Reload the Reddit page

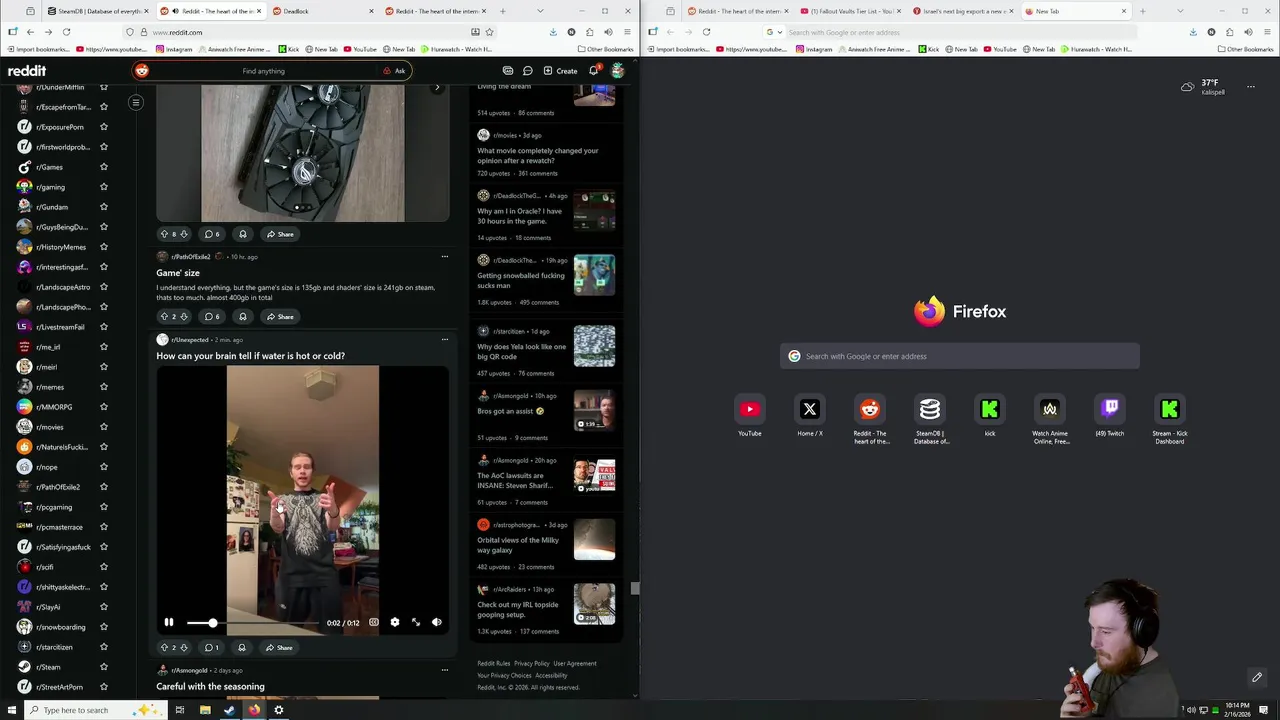coord(66,32)
